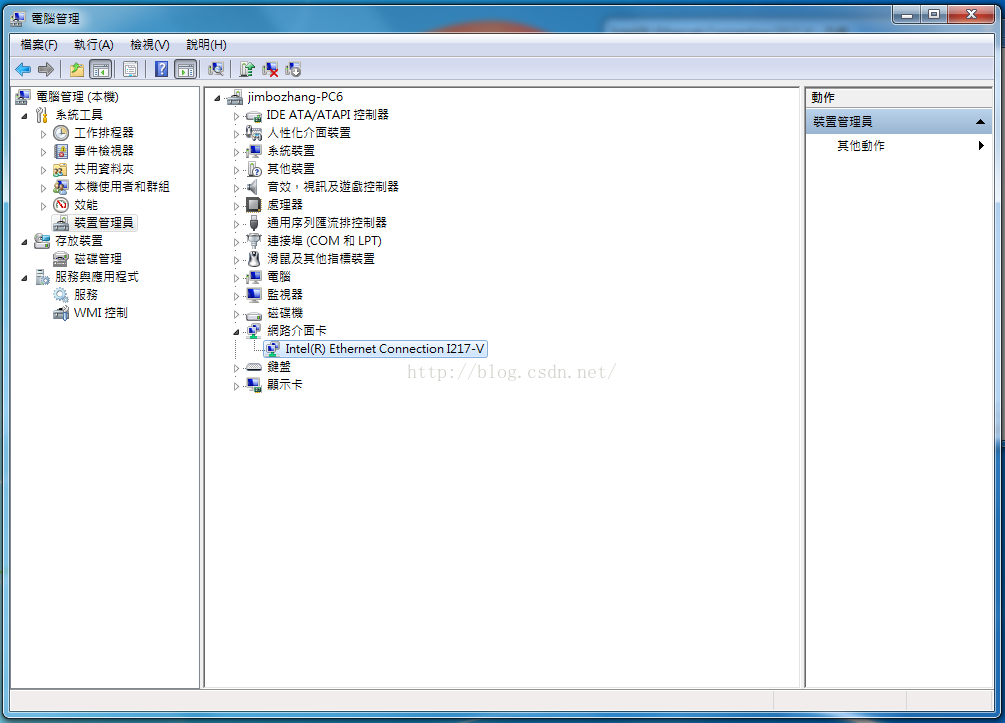
Task: Collapse the jimbozhang-PC6 computer node
Action: 217,98
